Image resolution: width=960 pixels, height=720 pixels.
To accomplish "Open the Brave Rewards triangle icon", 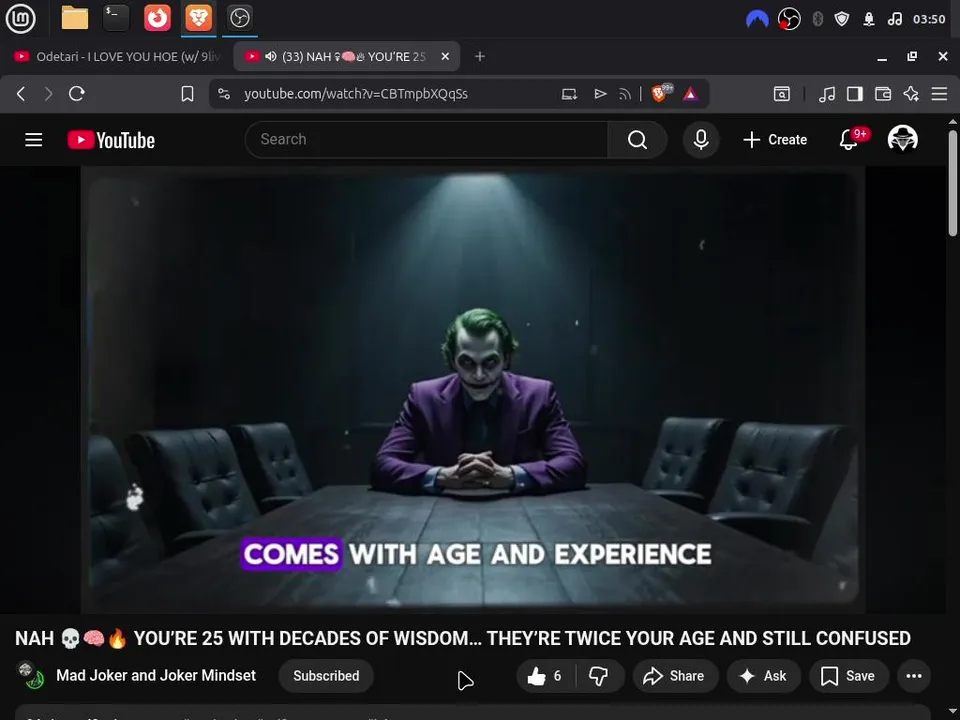I will click(691, 94).
